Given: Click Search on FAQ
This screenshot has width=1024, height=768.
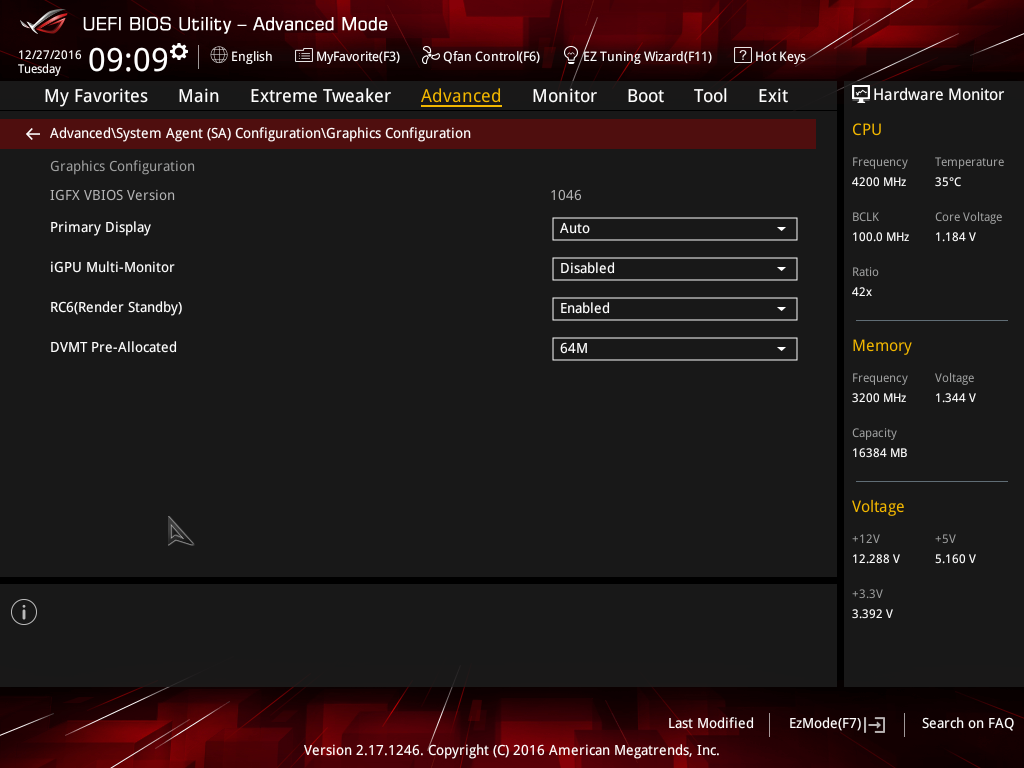Looking at the screenshot, I should (968, 723).
